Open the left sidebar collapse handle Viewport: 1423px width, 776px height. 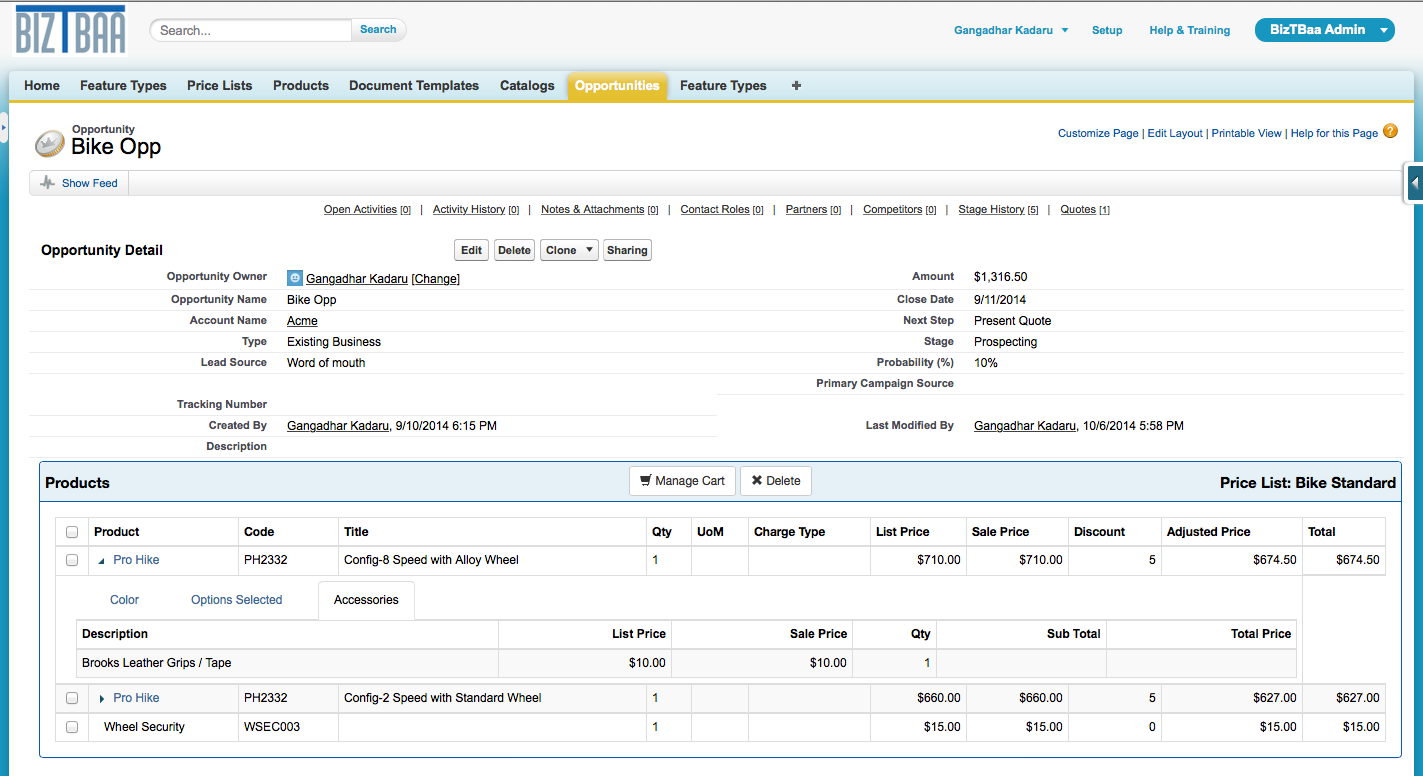point(4,127)
